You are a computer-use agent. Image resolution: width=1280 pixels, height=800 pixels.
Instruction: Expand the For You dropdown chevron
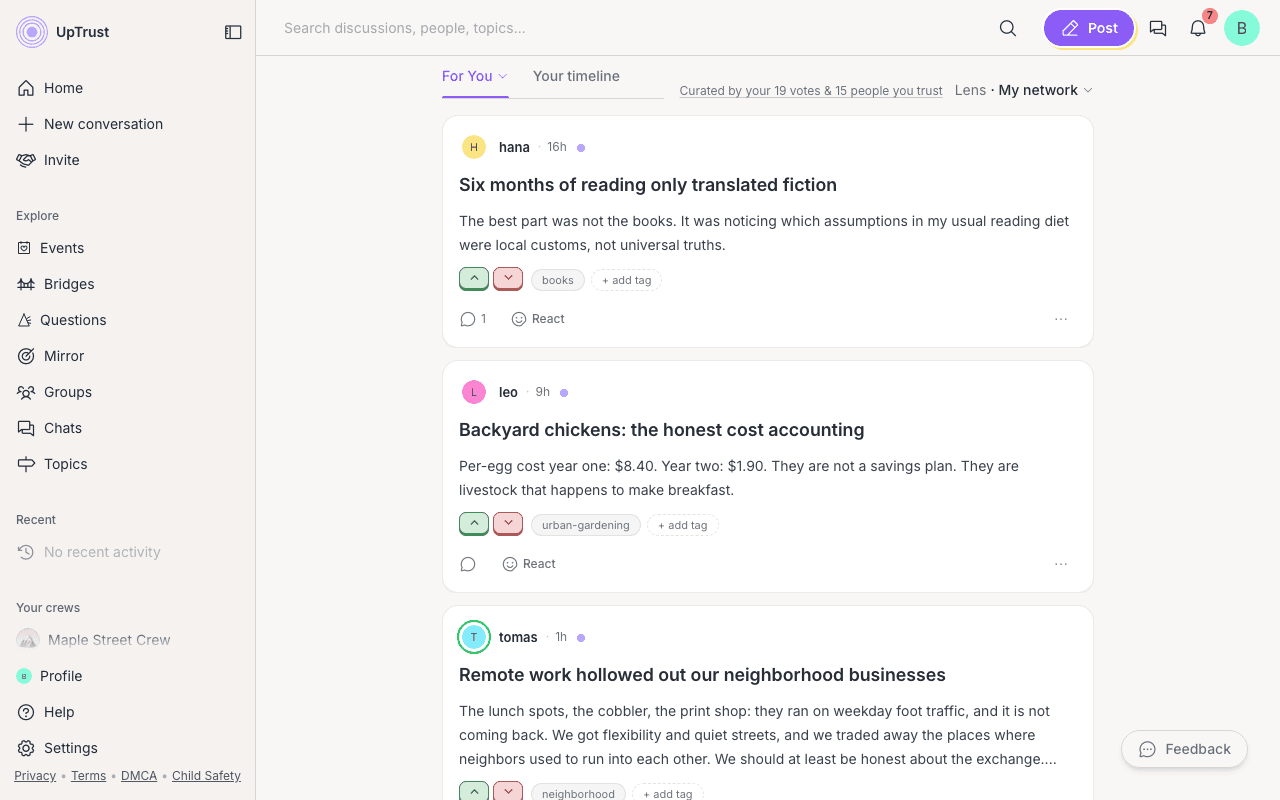coord(503,76)
